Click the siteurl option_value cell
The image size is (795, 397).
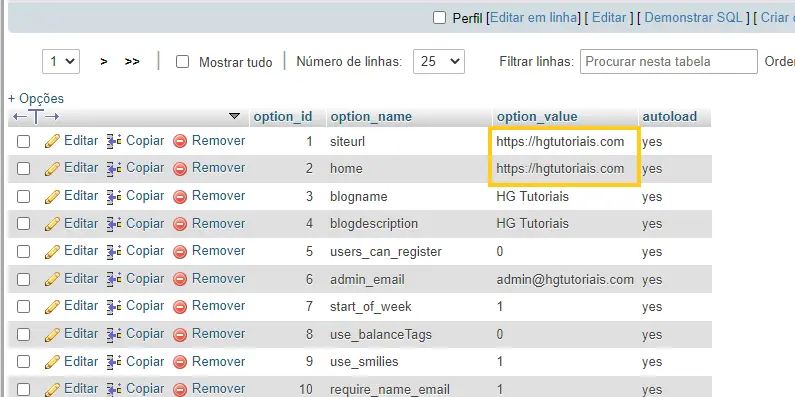(x=560, y=141)
